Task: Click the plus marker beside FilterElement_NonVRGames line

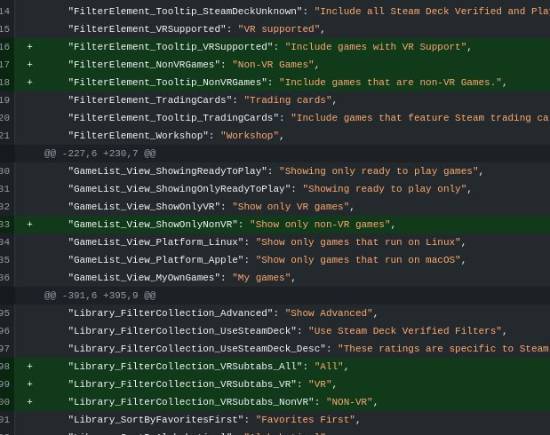Action: pyautogui.click(x=30, y=65)
